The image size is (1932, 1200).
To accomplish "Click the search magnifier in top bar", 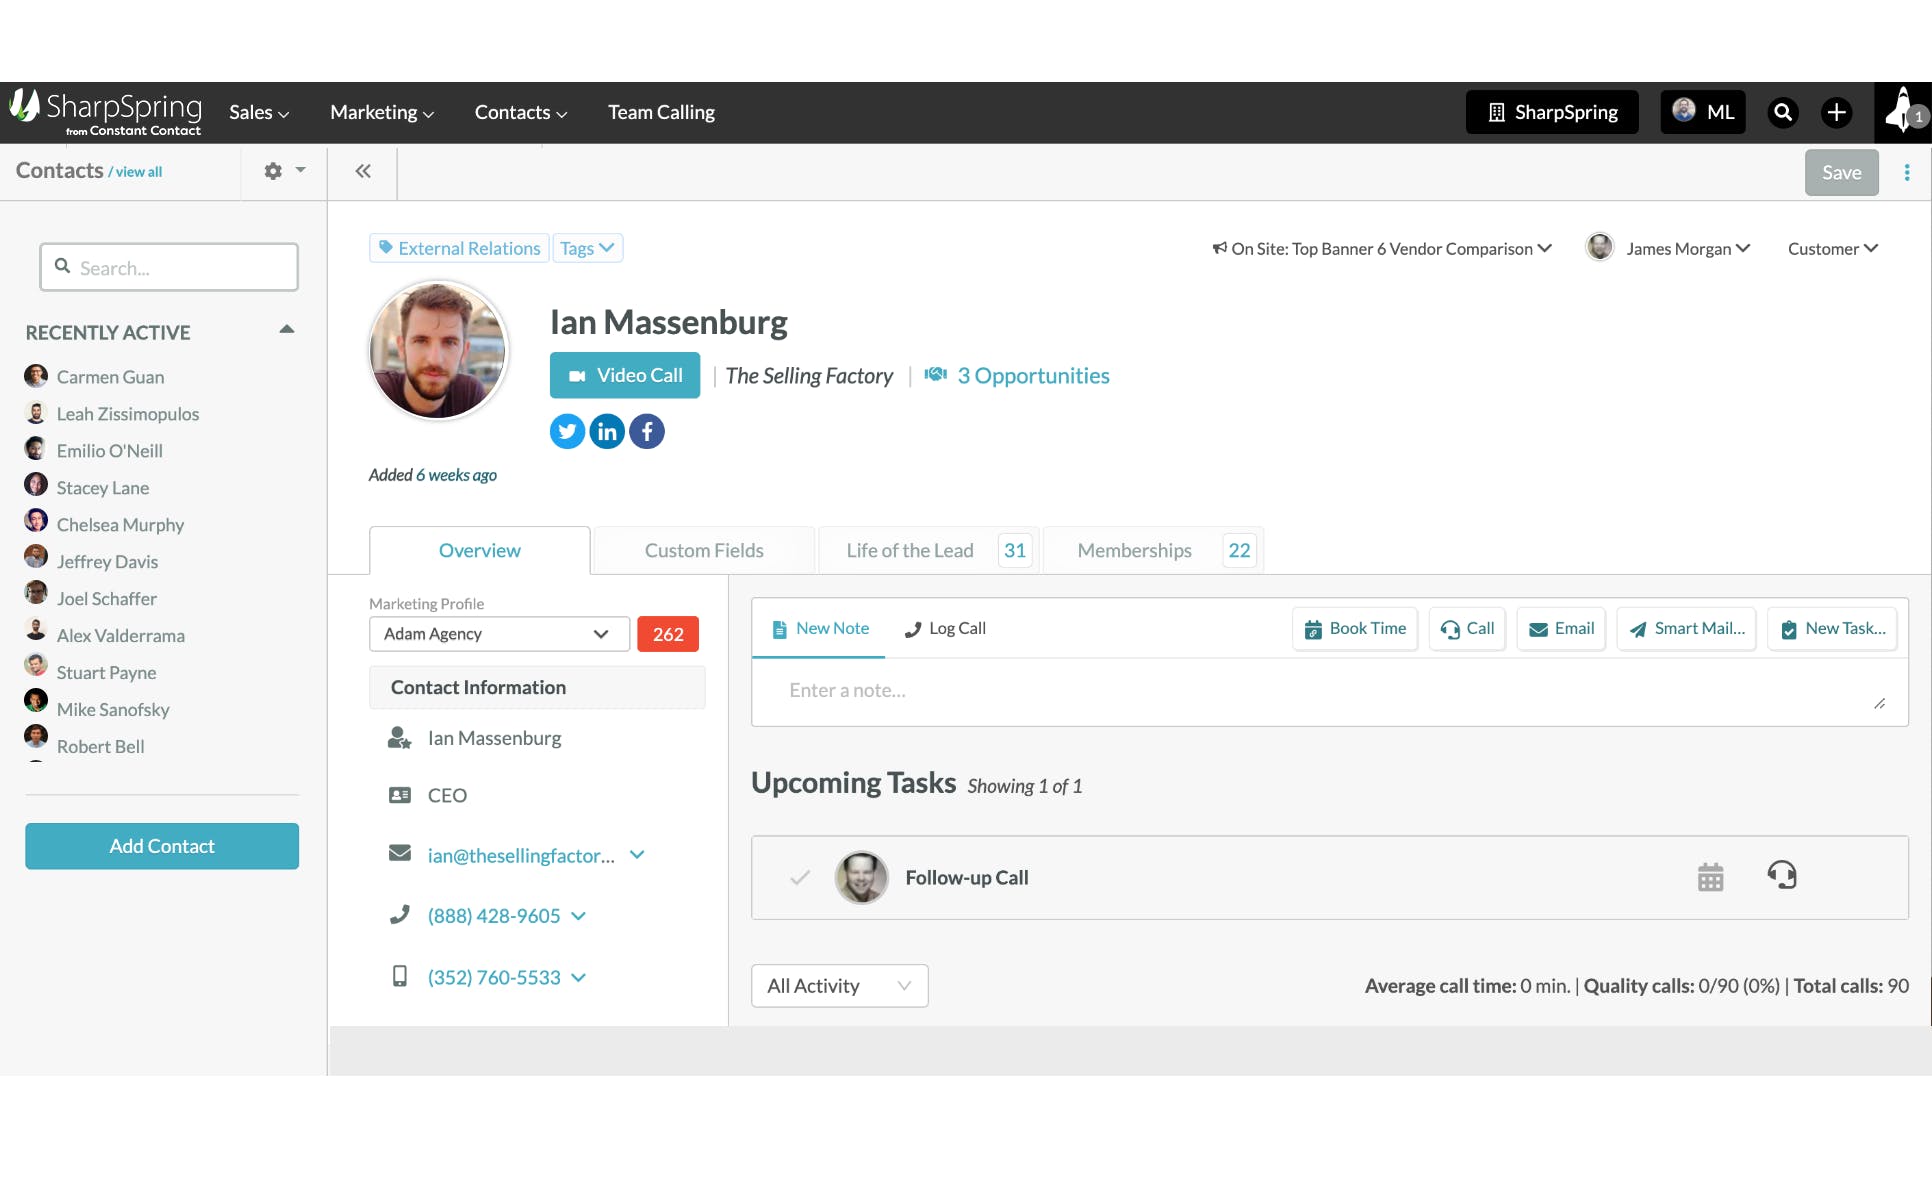I will pyautogui.click(x=1782, y=112).
